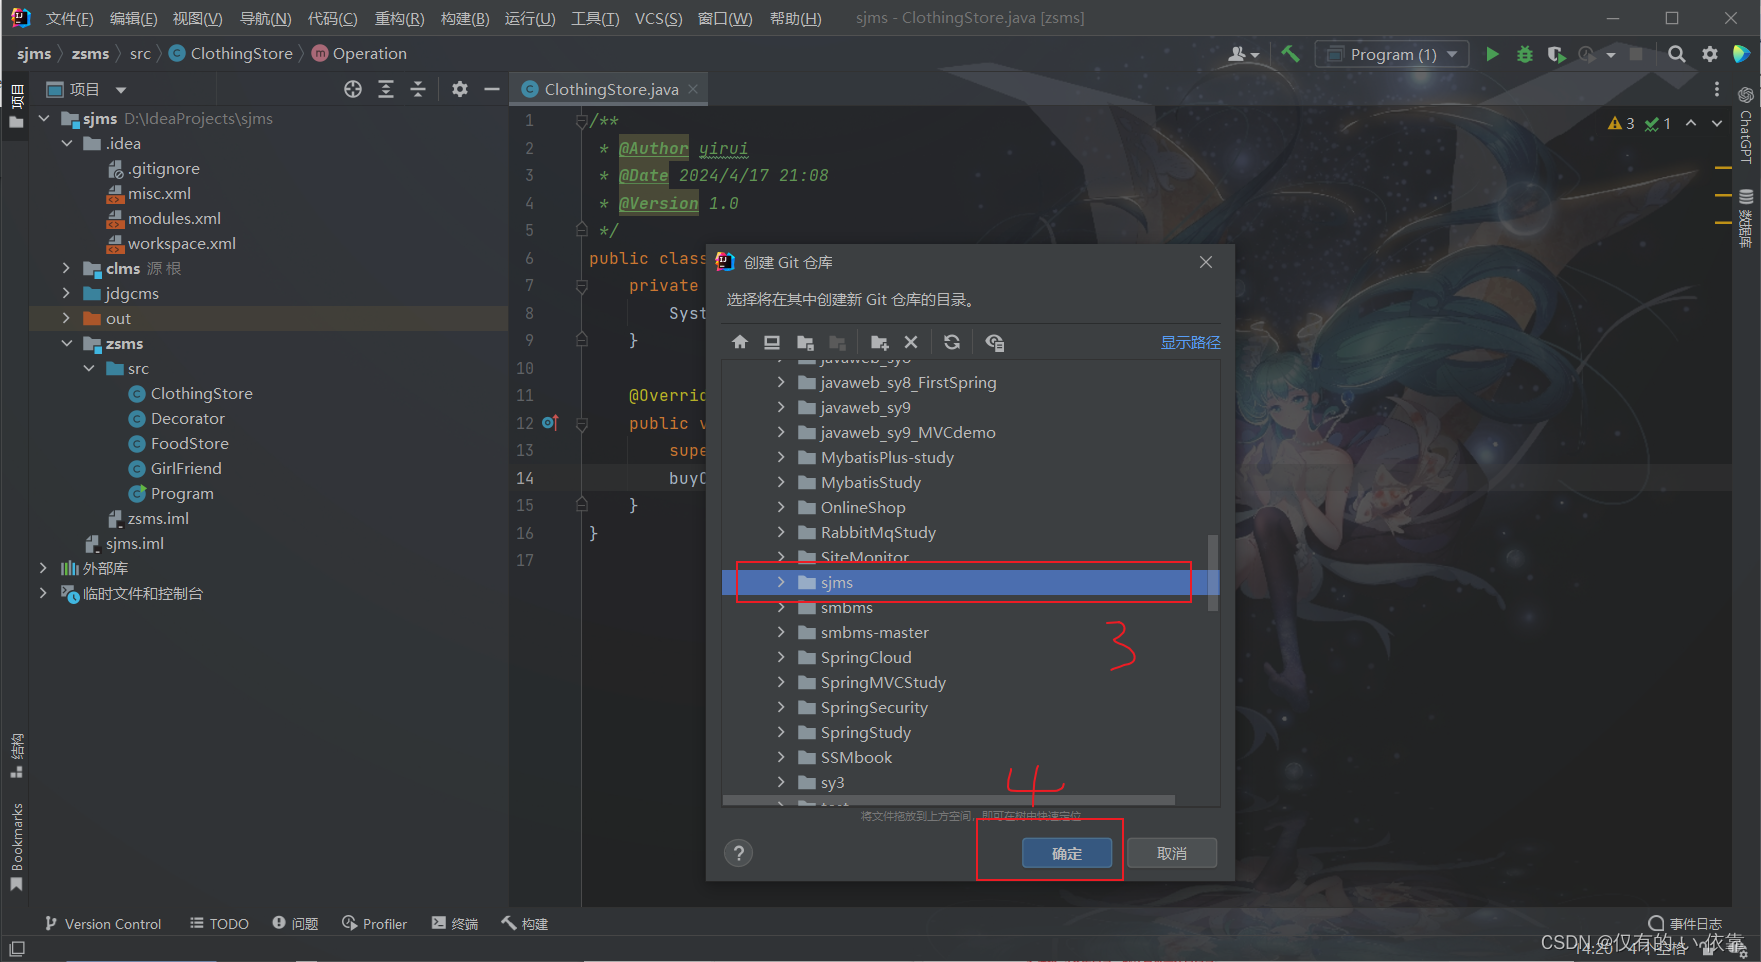Open the 工具(T) menu
This screenshot has width=1761, height=962.
pos(595,19)
